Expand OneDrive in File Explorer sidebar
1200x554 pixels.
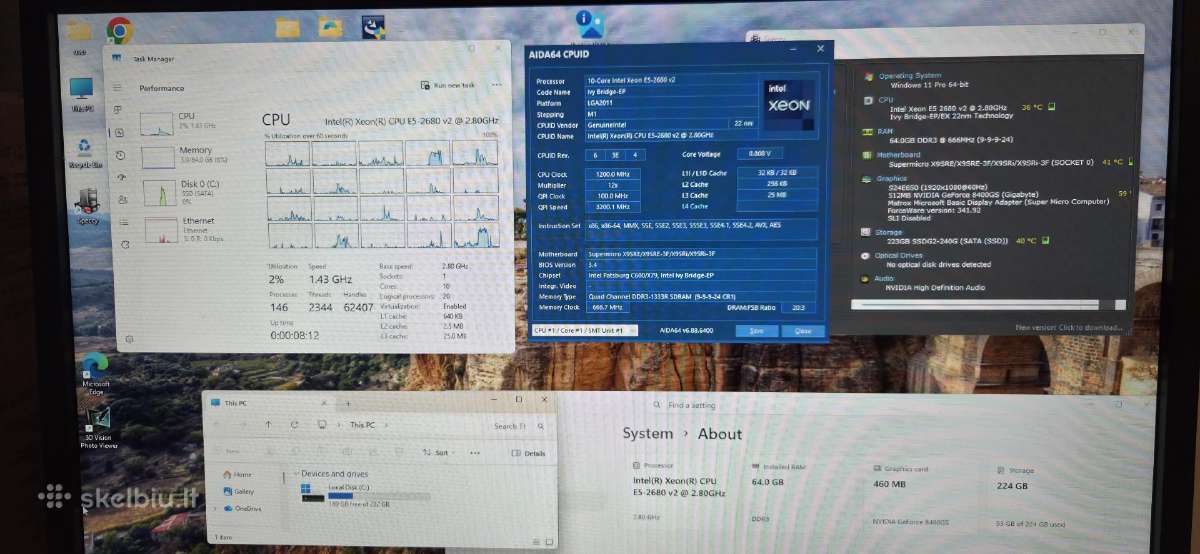click(x=215, y=508)
